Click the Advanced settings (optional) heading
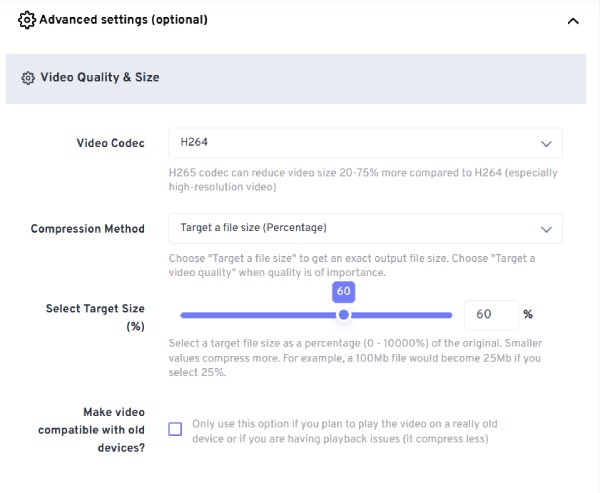This screenshot has height=493, width=600. [x=123, y=20]
